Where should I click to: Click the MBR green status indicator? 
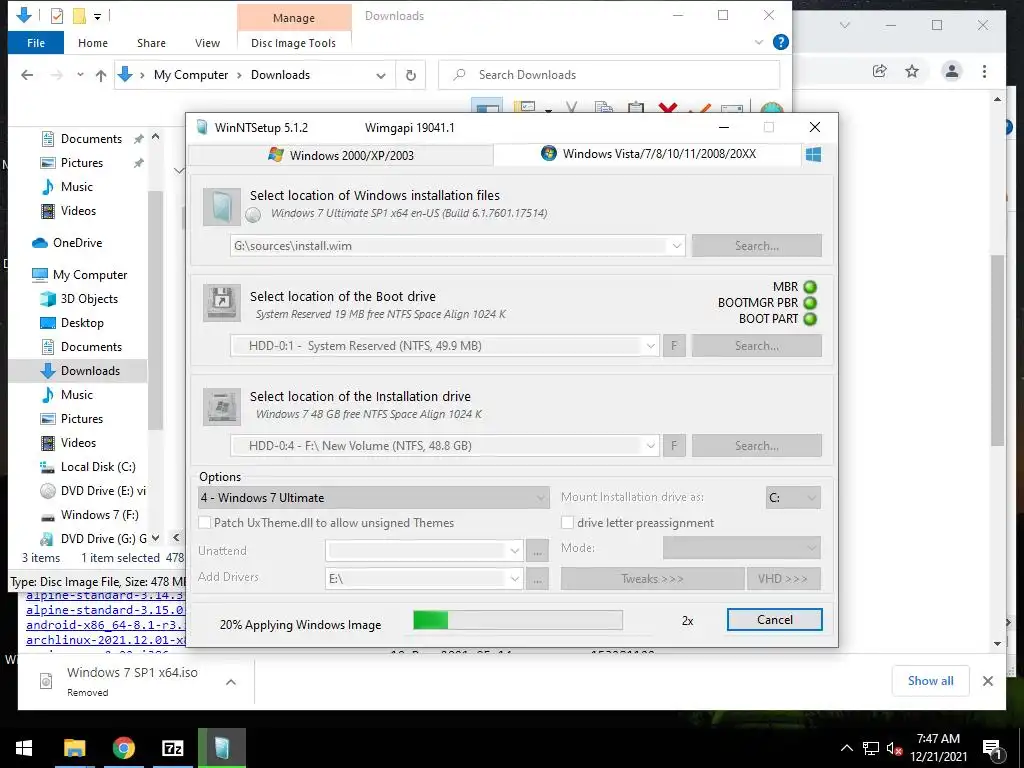tap(810, 287)
